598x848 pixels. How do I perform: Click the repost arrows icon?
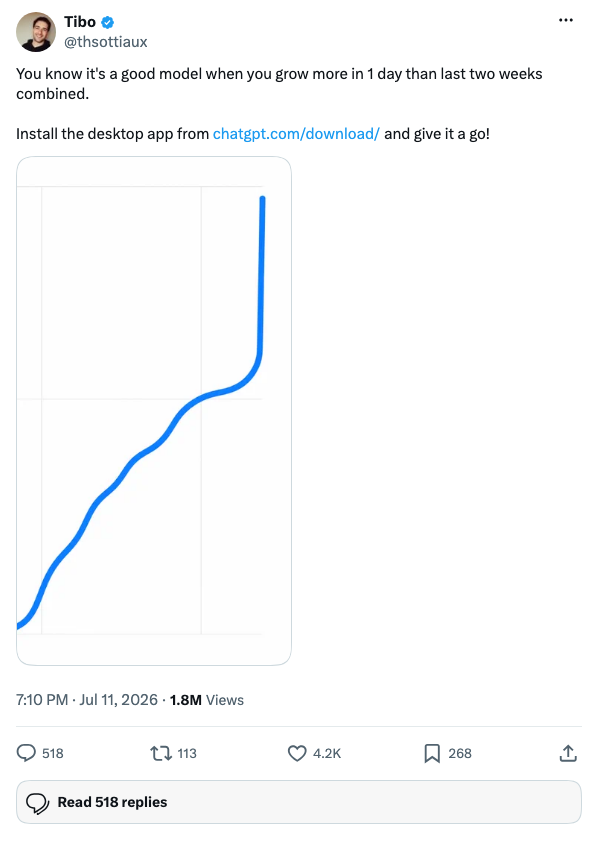(161, 753)
